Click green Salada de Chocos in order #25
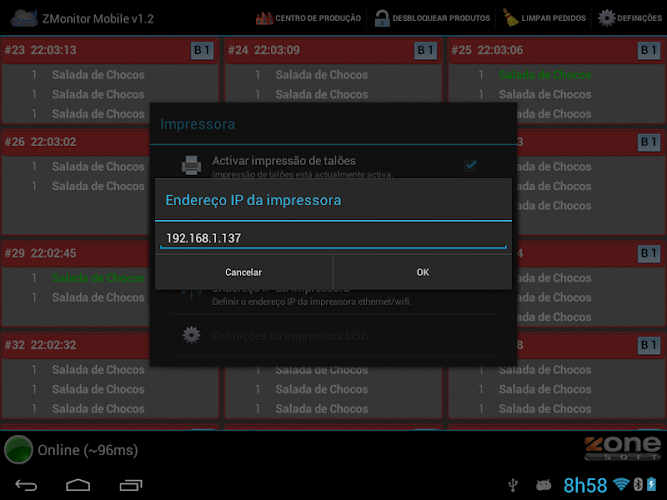The height and width of the screenshot is (500, 667). click(545, 75)
